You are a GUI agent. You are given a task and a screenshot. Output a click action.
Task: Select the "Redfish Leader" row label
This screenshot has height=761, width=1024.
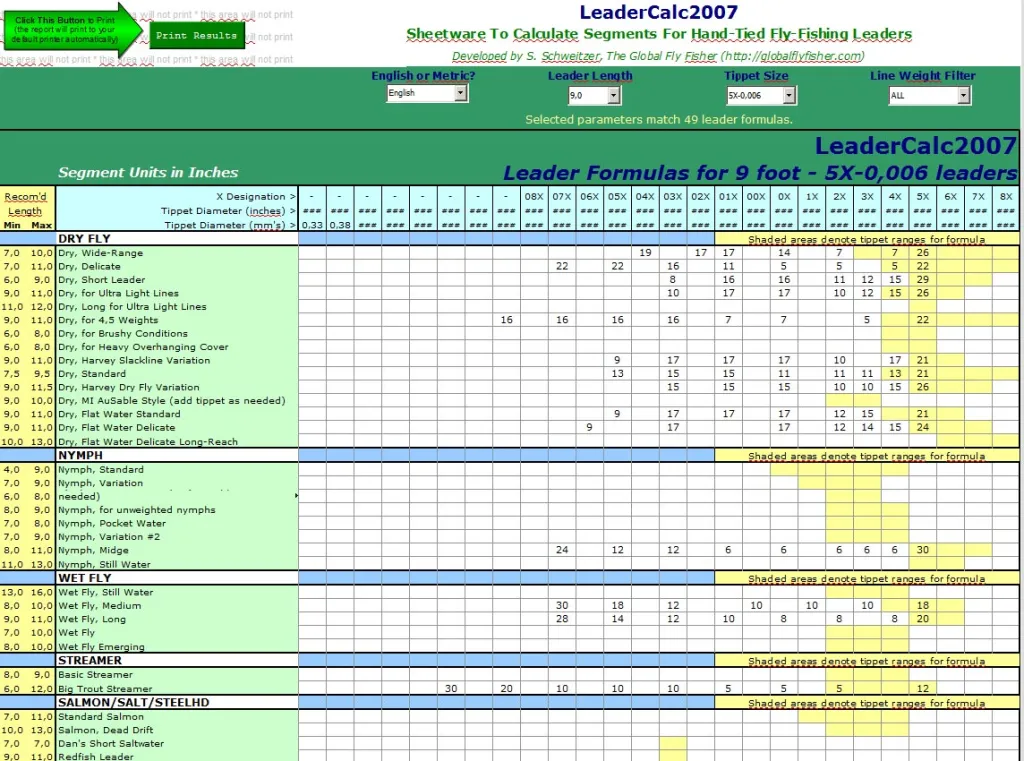point(95,756)
